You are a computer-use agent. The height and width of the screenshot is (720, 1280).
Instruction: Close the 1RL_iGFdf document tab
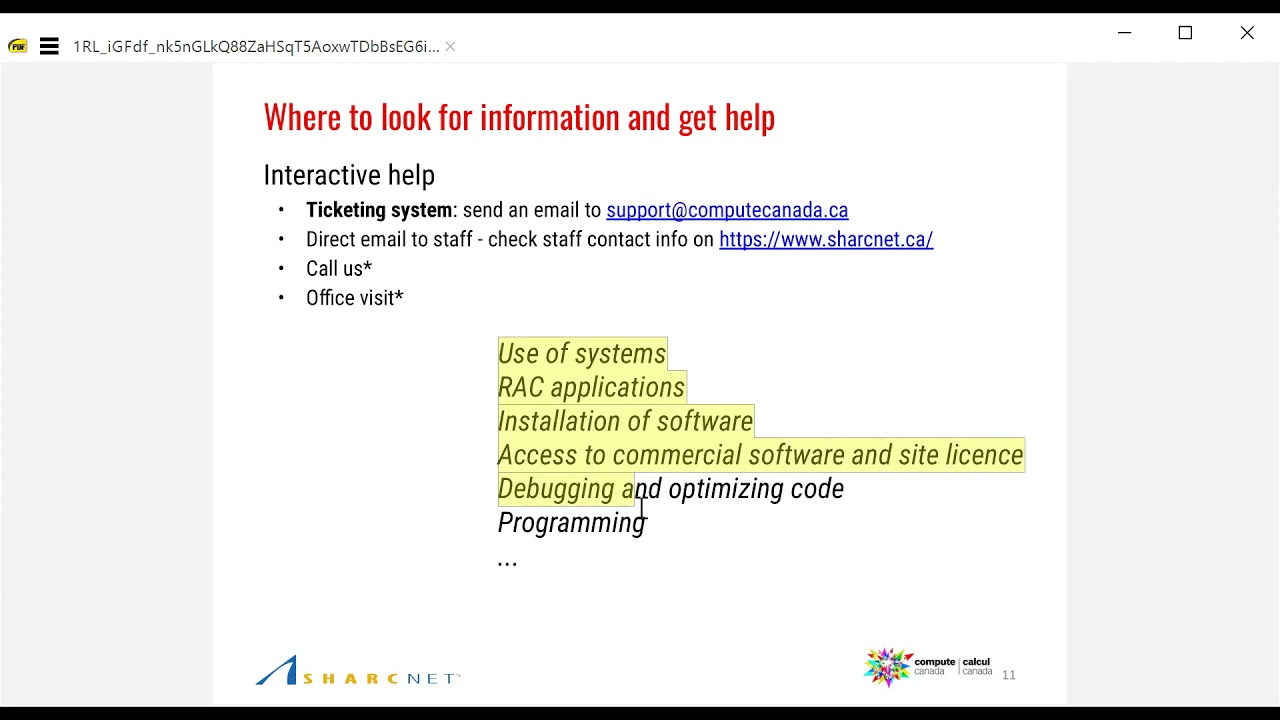[450, 46]
